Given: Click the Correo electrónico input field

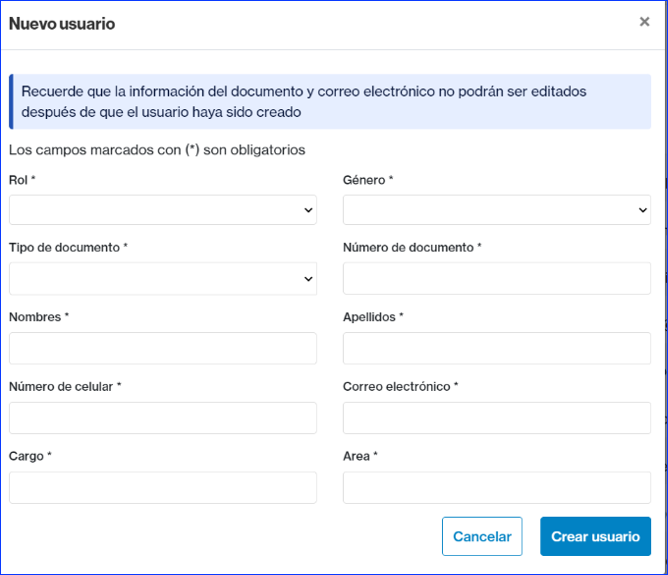Looking at the screenshot, I should point(497,418).
